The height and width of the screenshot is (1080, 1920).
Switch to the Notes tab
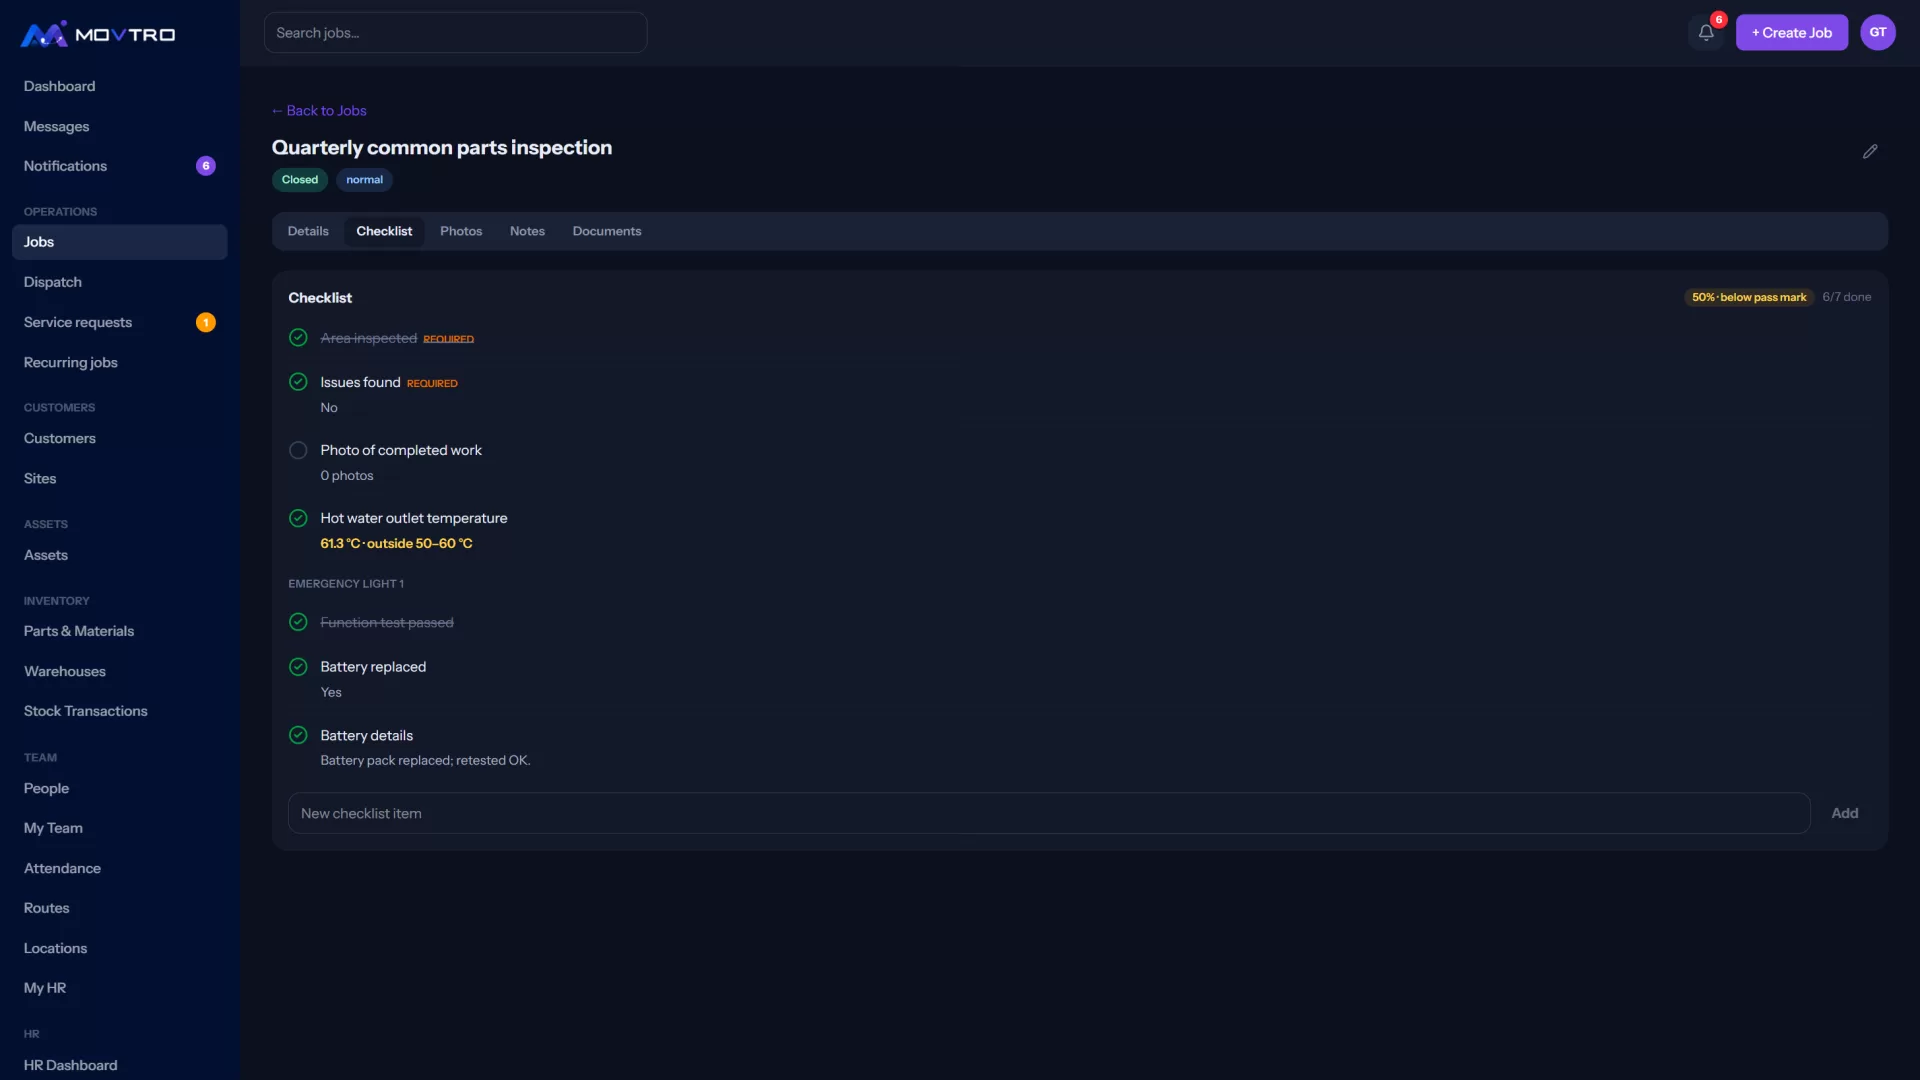[x=527, y=231]
